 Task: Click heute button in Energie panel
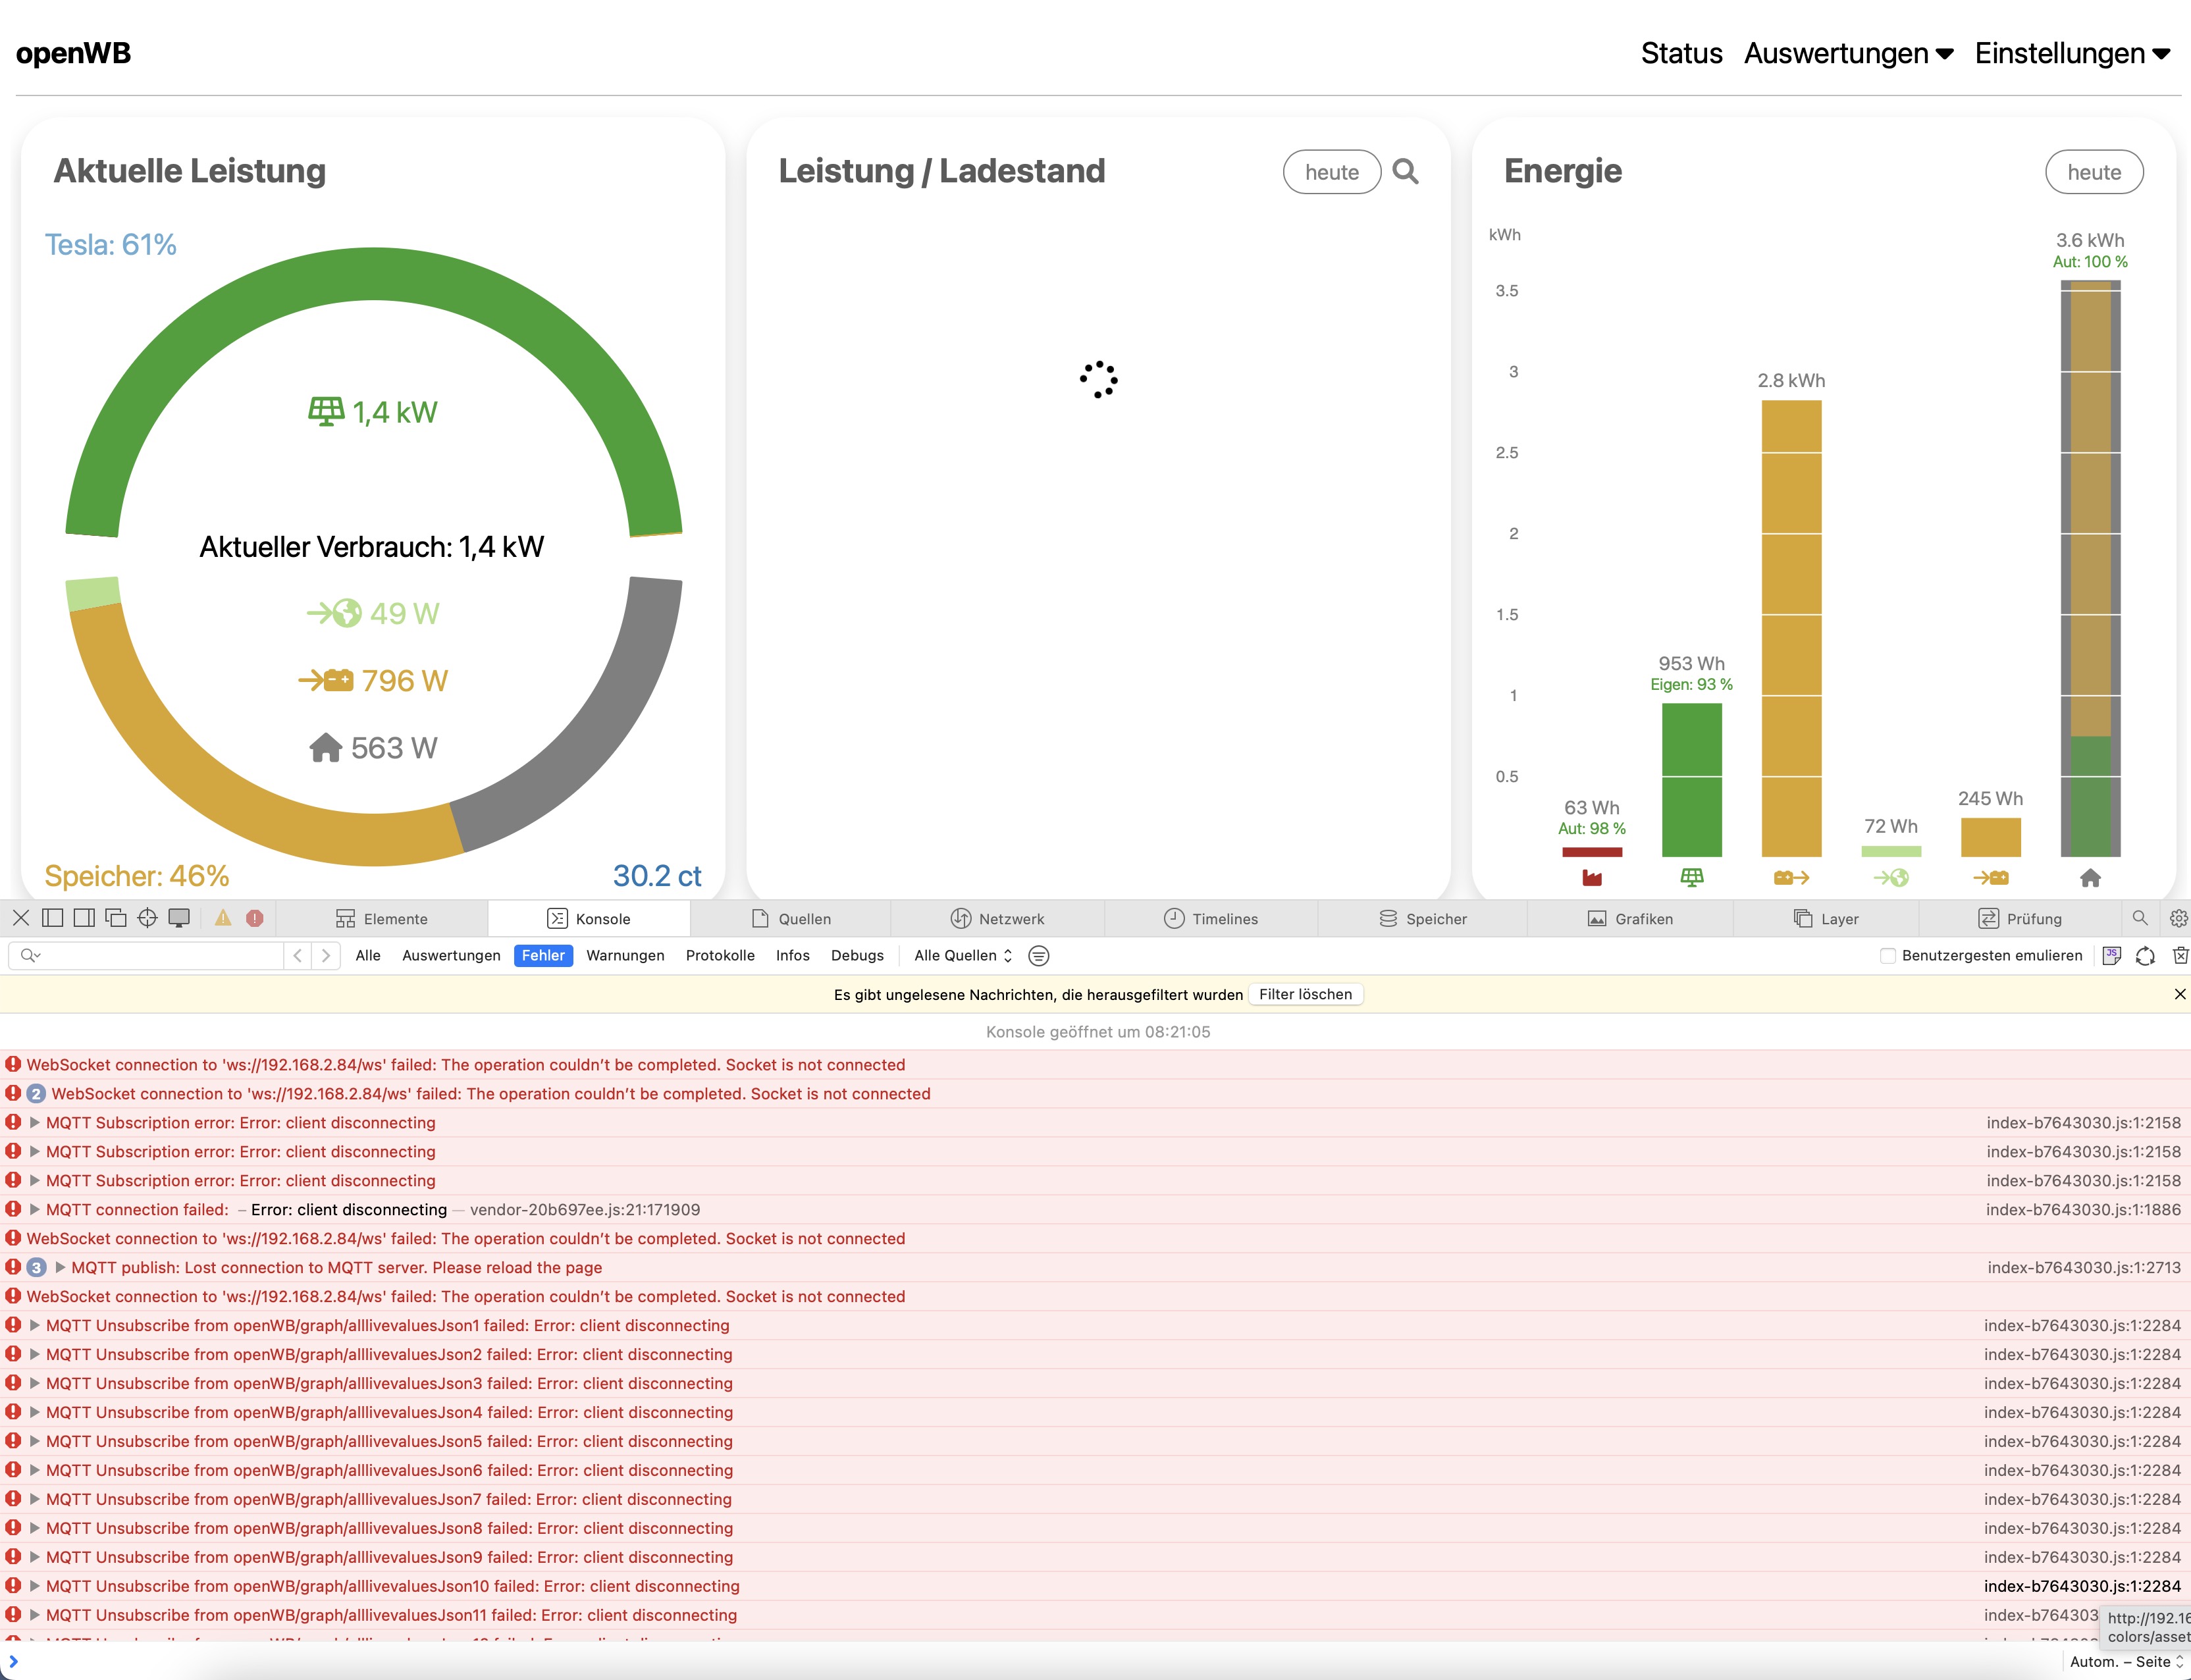point(2093,172)
